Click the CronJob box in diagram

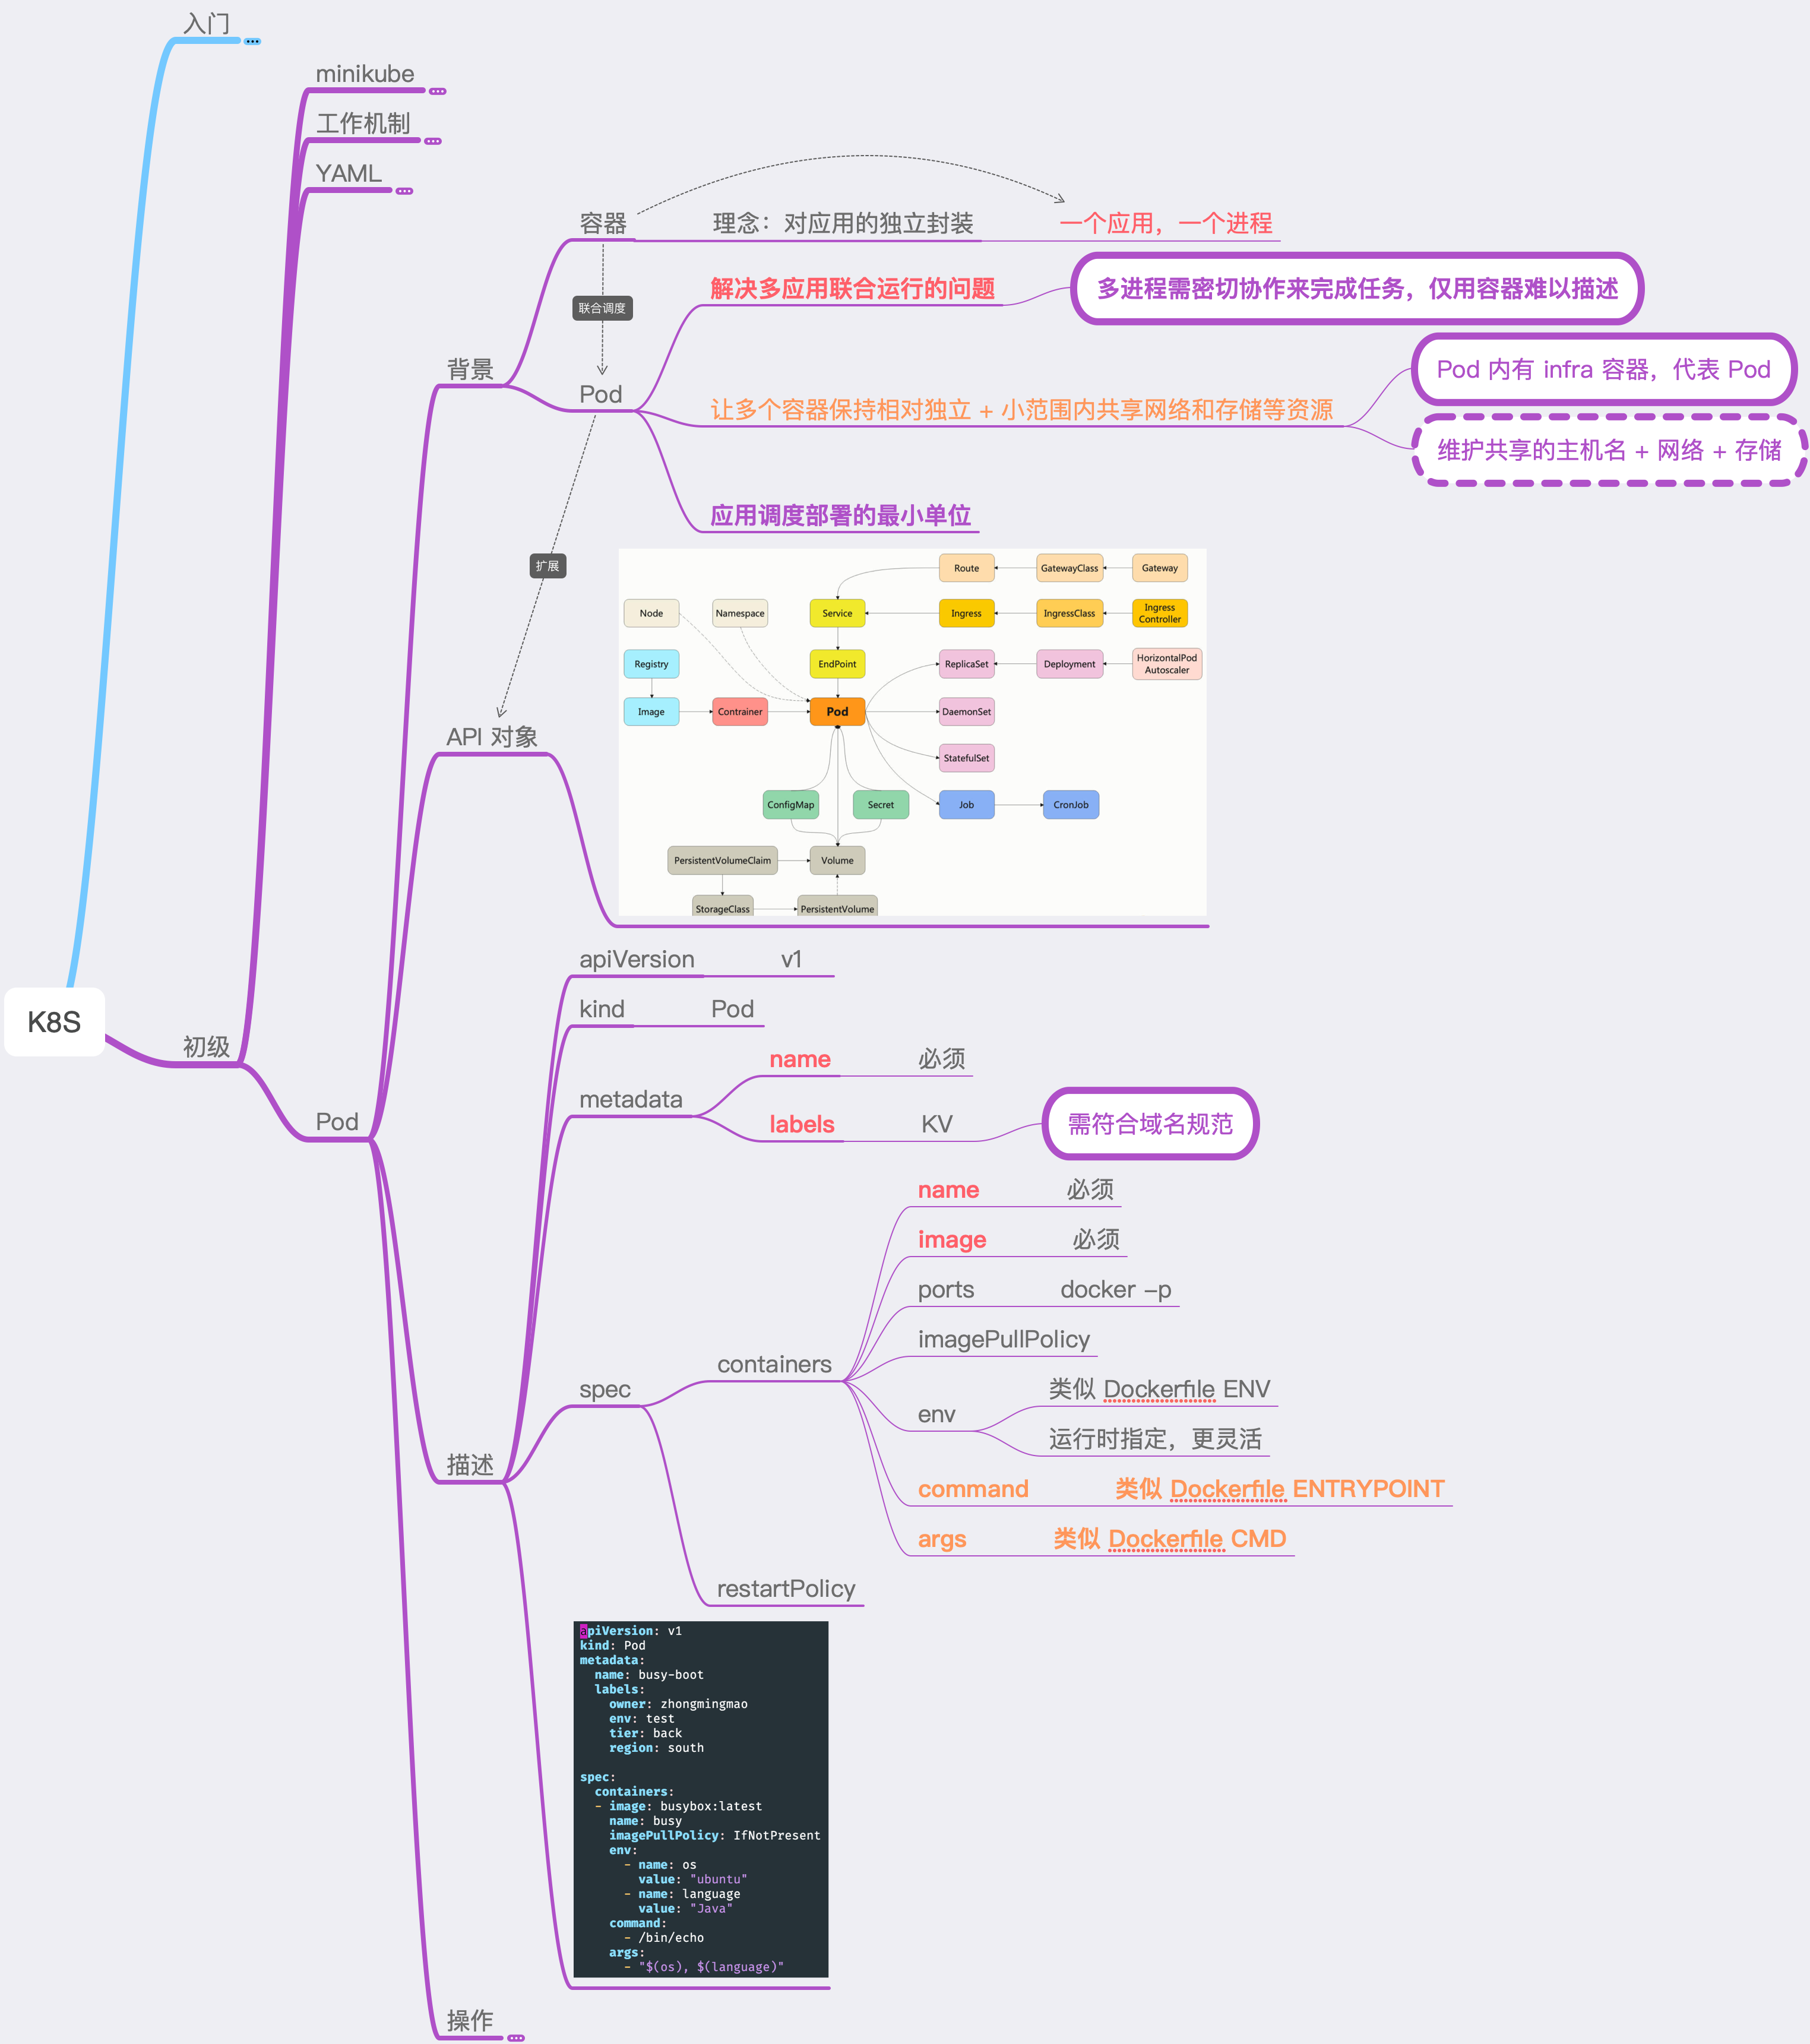(x=1070, y=805)
